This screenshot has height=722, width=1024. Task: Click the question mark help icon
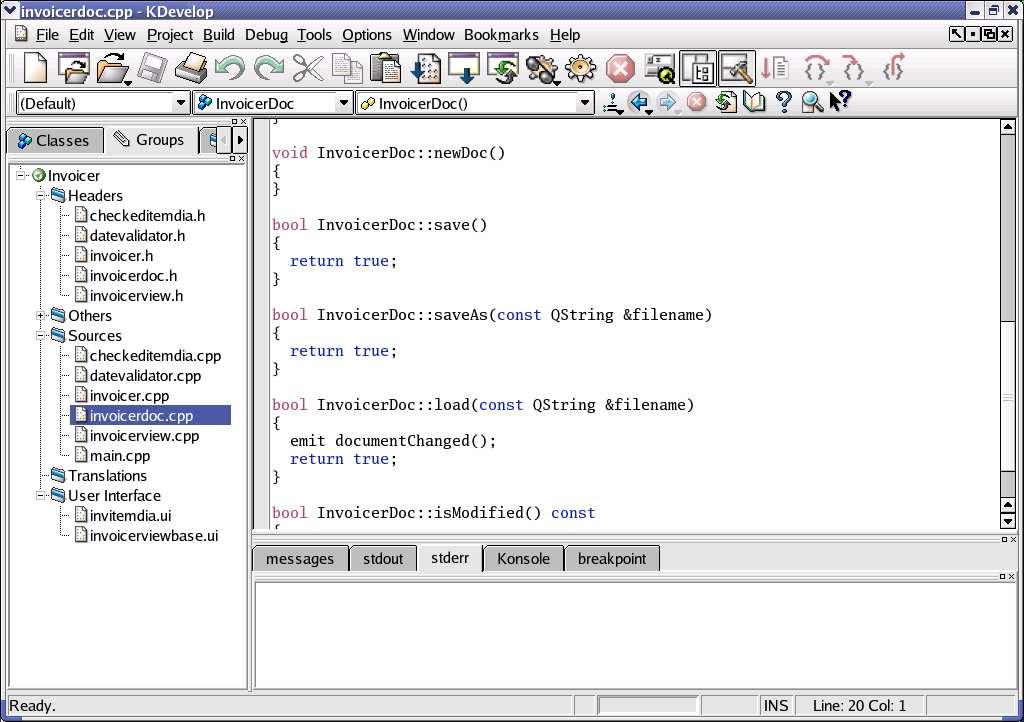coord(784,102)
